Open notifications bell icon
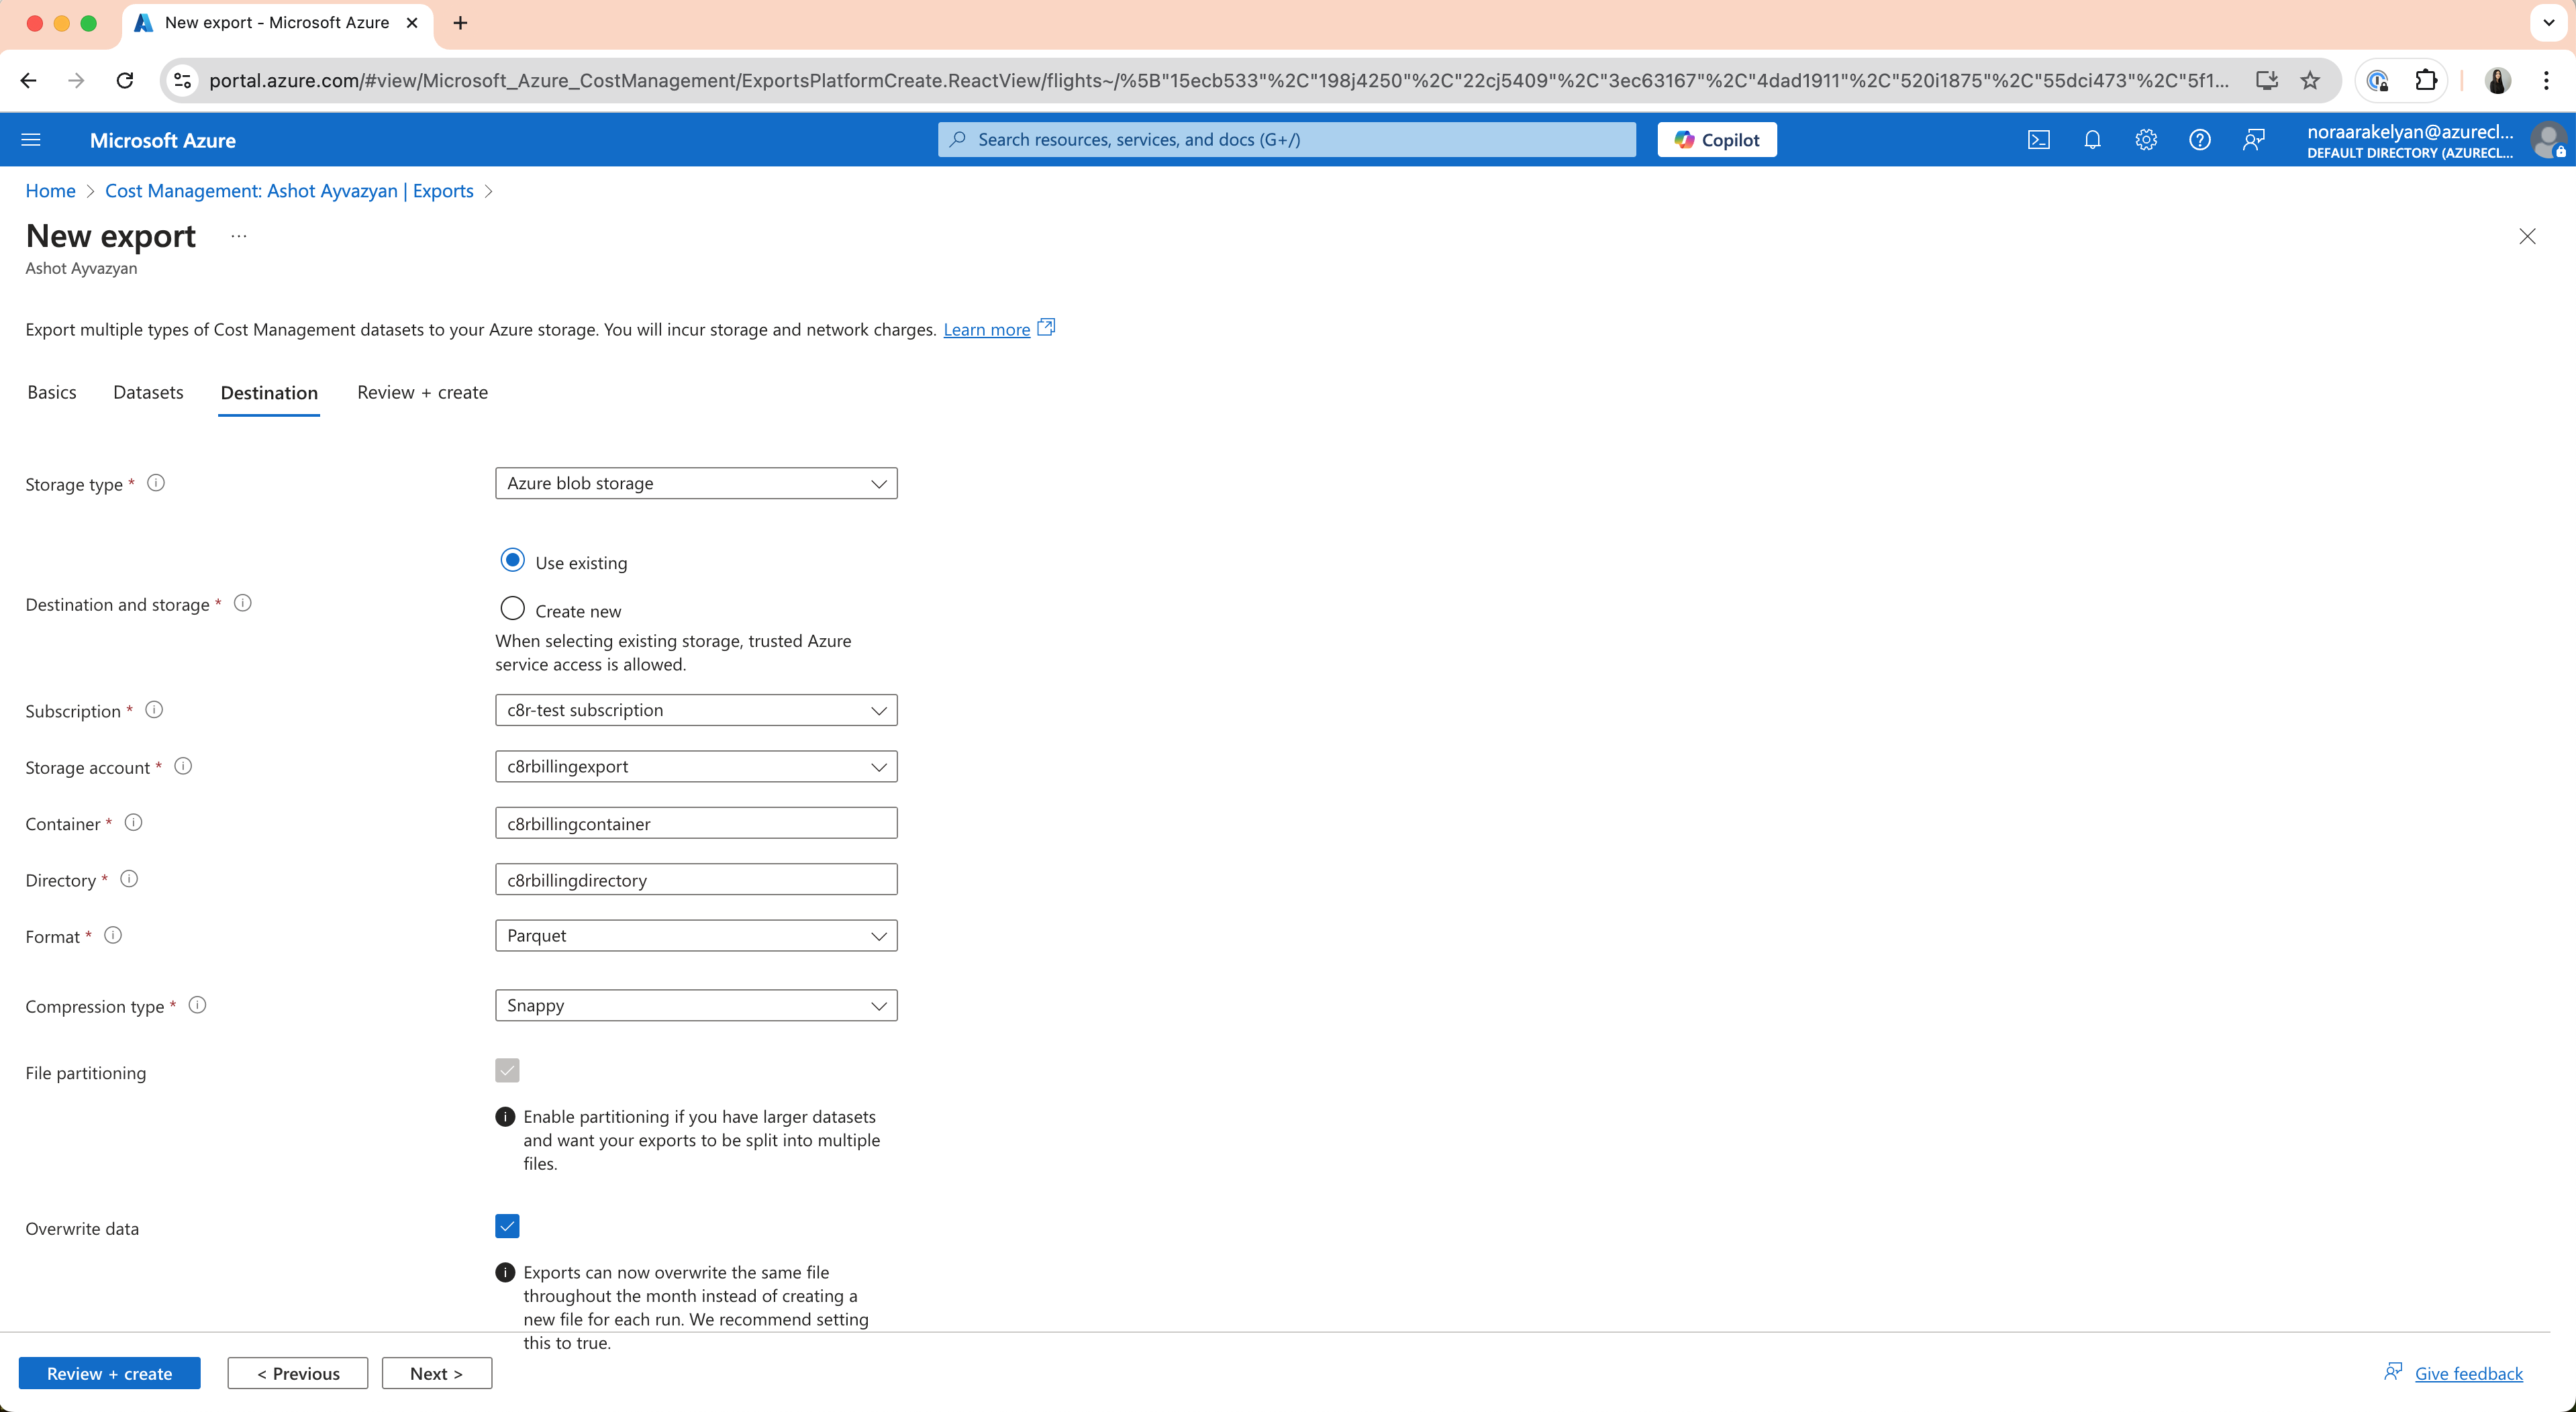 point(2092,140)
